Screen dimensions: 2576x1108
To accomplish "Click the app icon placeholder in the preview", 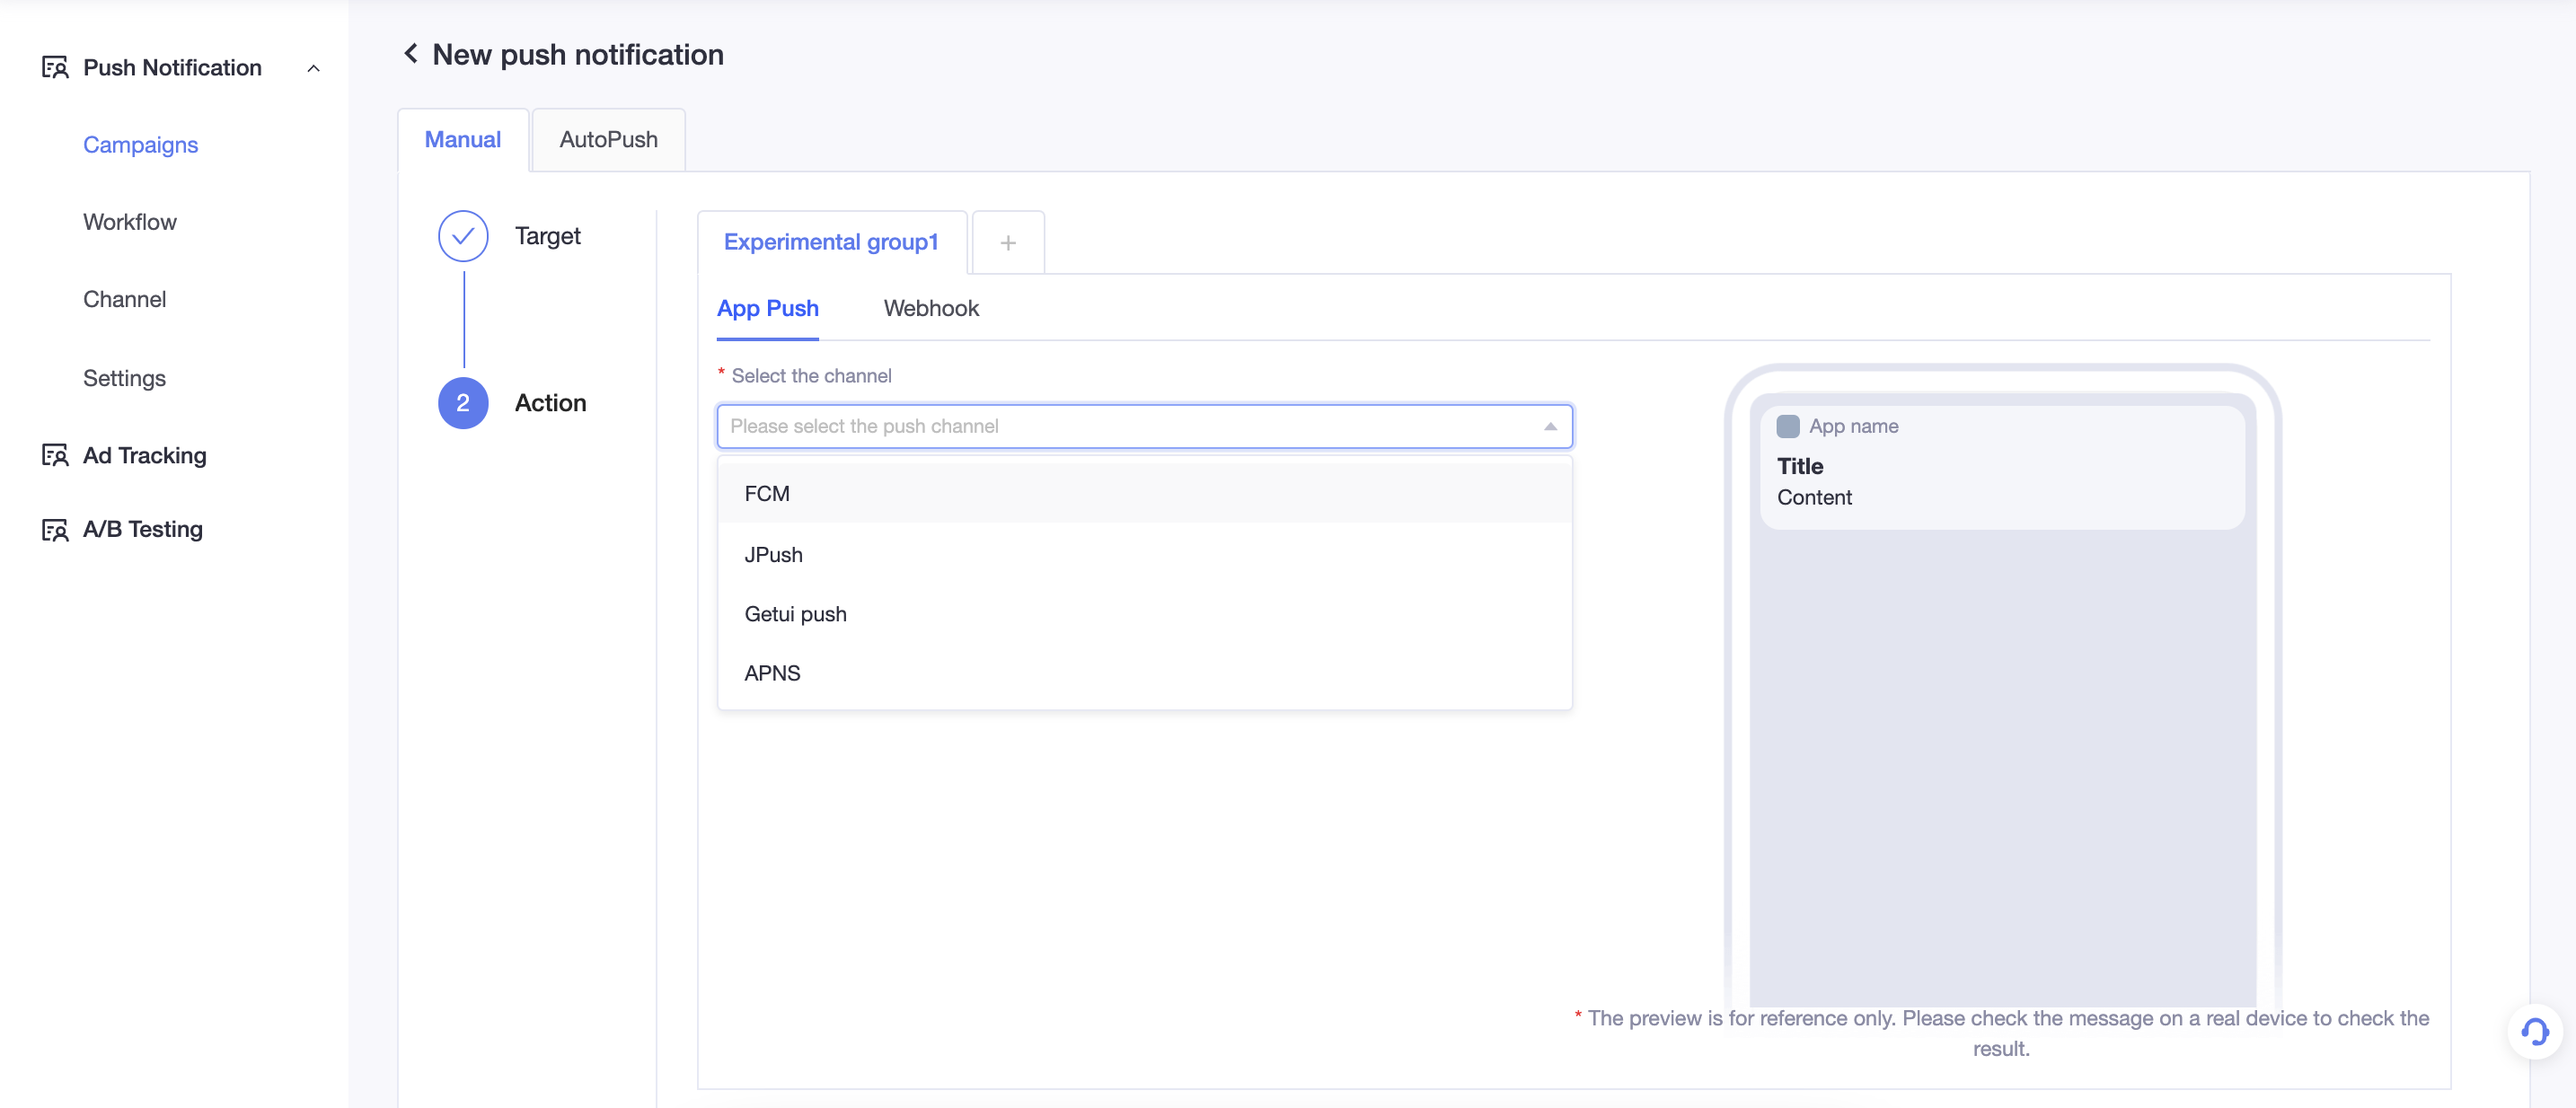I will (1788, 426).
